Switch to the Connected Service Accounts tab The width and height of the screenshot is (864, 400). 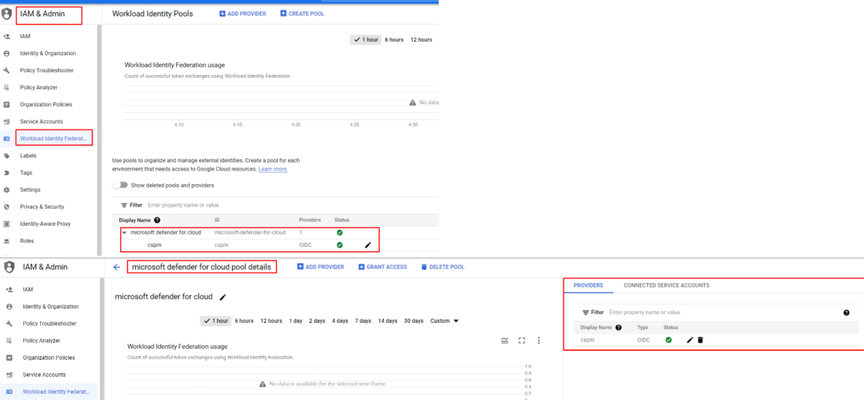(x=666, y=285)
